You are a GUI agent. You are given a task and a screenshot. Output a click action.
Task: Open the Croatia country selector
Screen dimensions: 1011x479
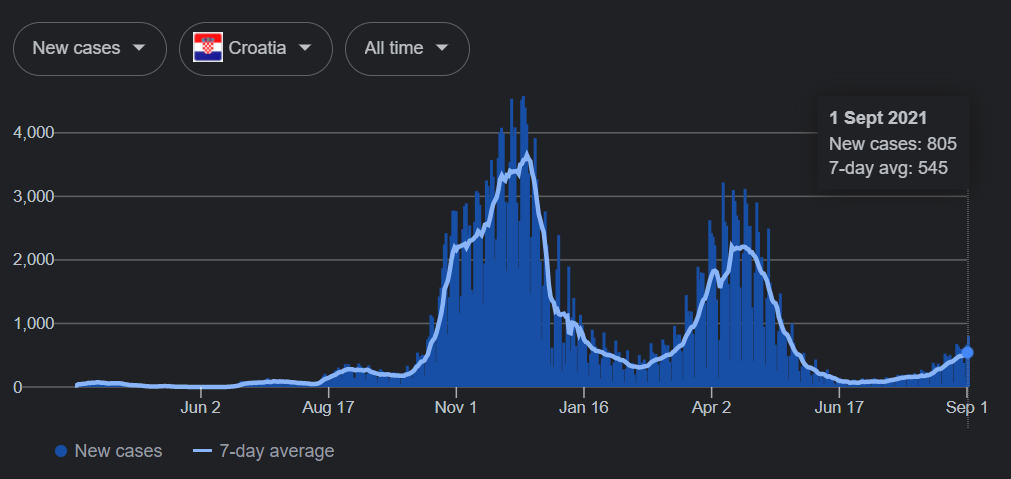coord(255,48)
